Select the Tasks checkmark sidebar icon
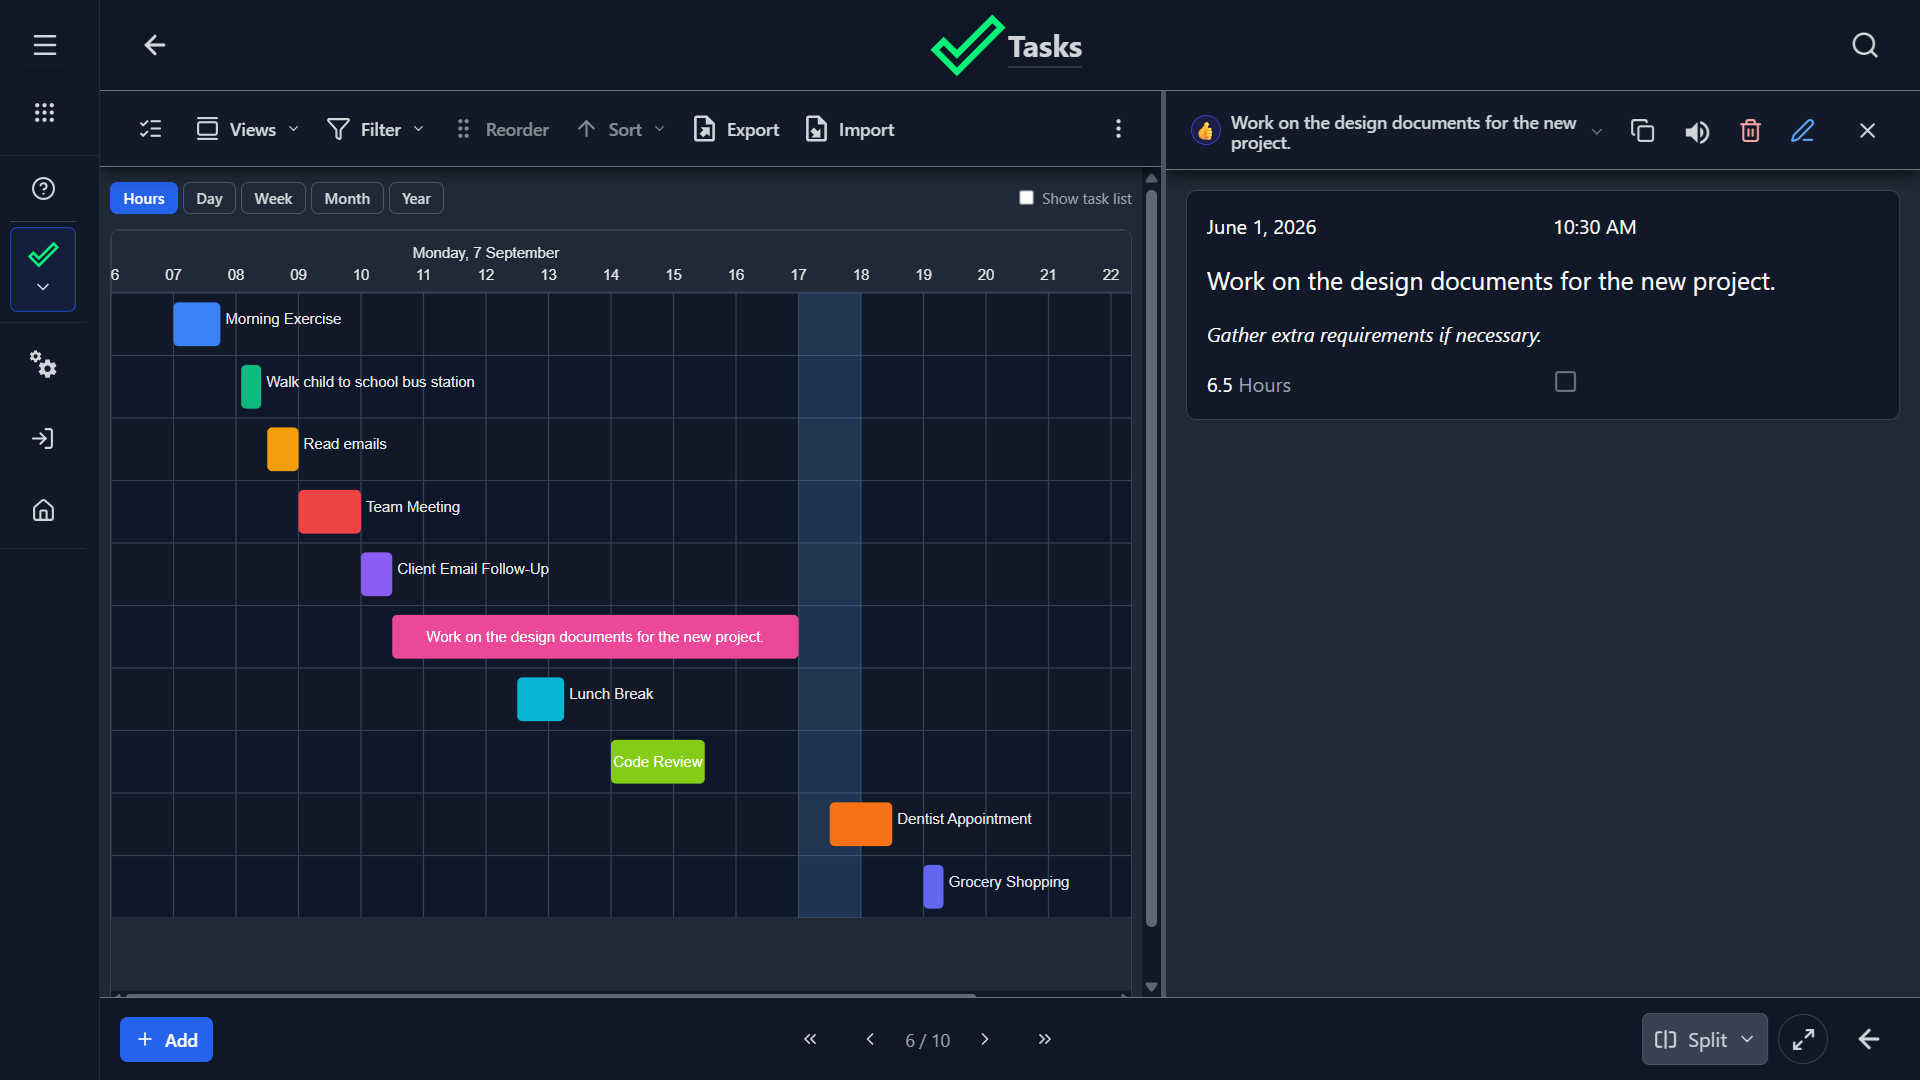 (x=43, y=256)
